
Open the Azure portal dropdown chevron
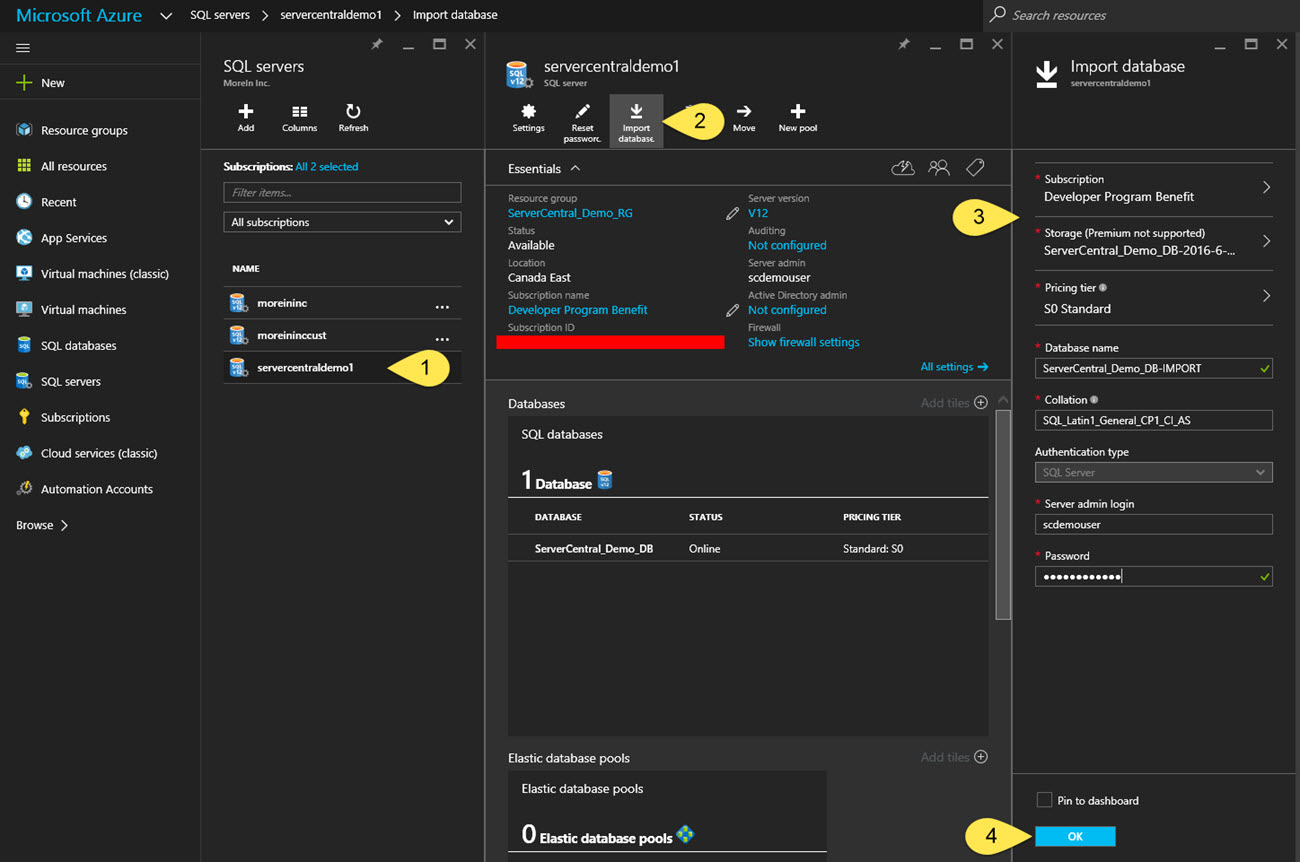pos(166,16)
